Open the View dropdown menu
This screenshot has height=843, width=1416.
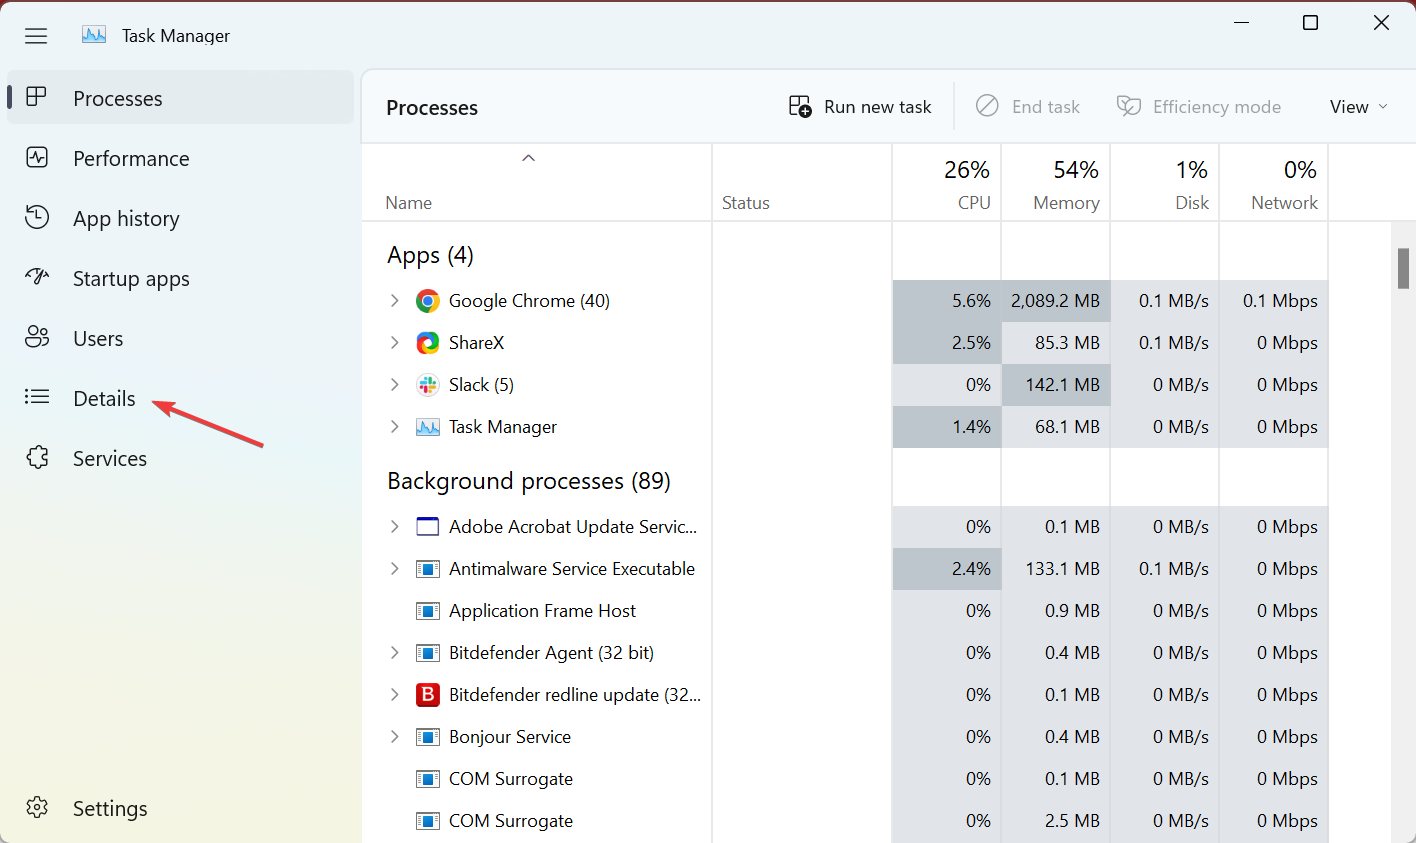click(x=1358, y=106)
